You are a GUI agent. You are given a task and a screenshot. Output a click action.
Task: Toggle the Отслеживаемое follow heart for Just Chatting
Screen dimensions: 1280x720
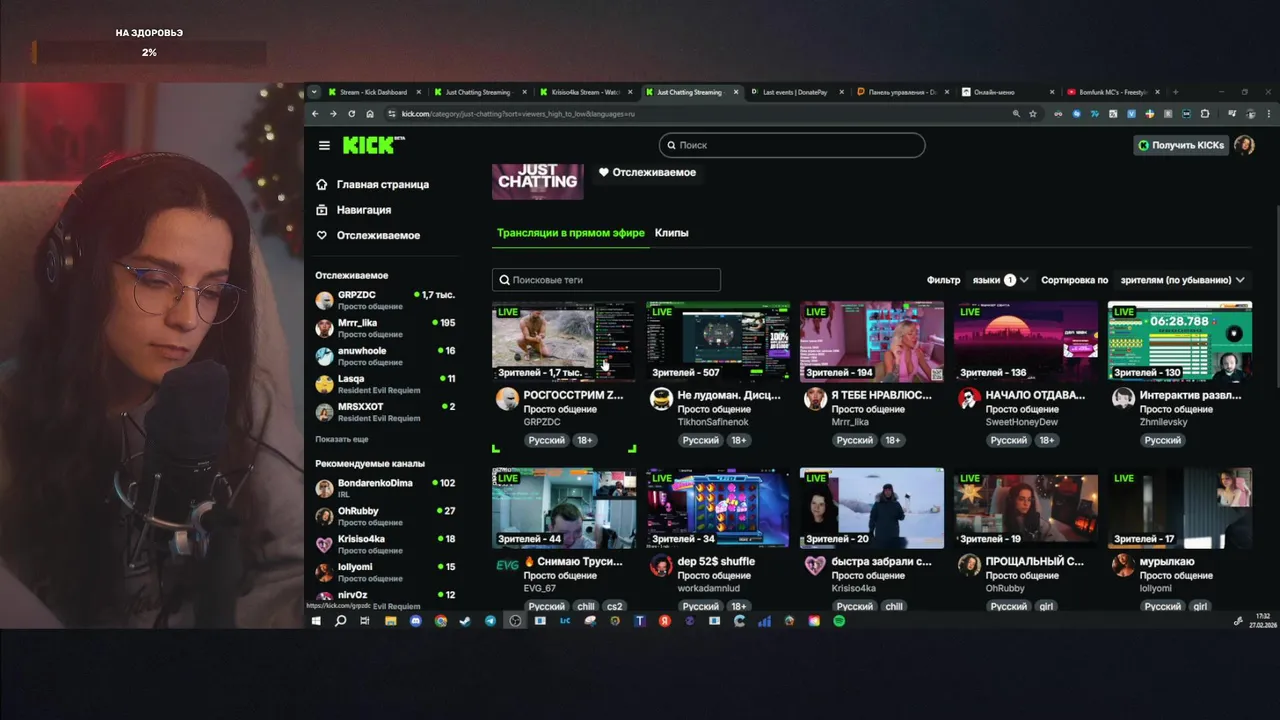pos(647,172)
